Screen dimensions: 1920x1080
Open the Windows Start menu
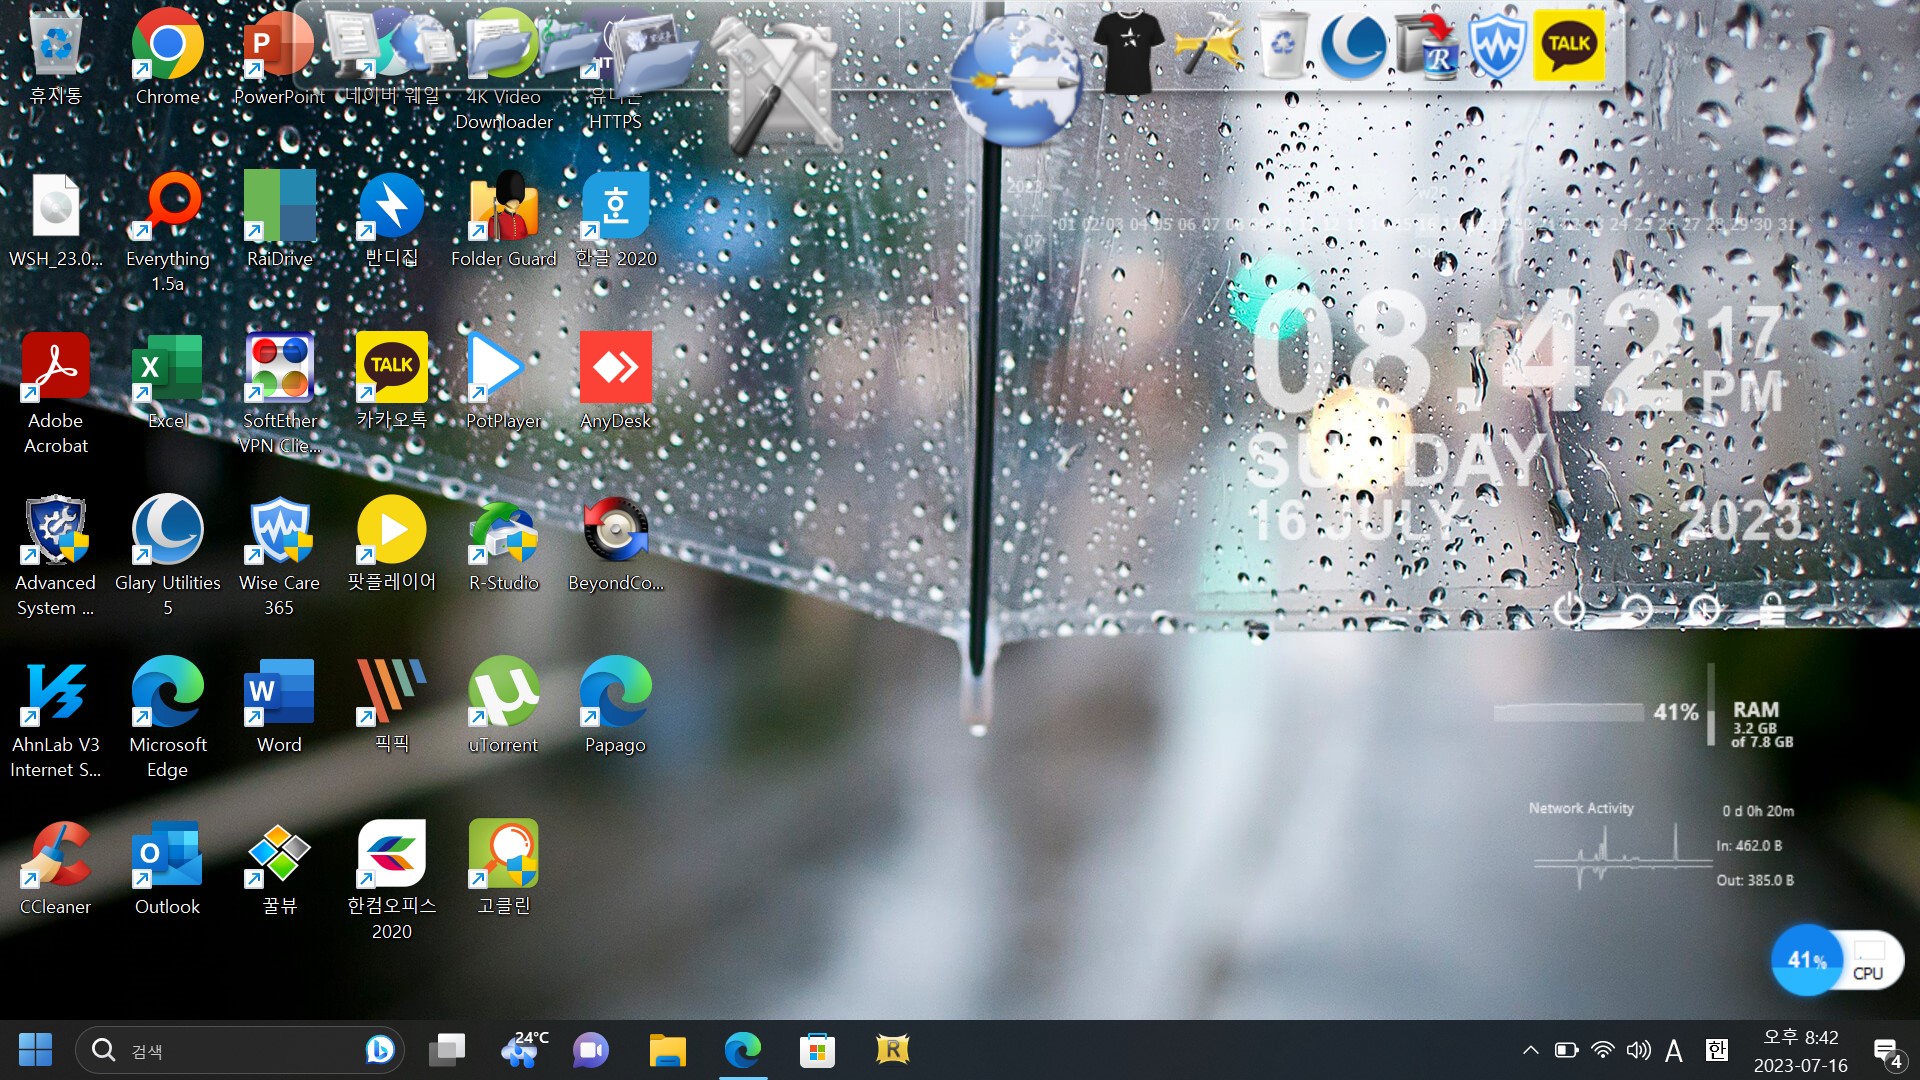[35, 1050]
